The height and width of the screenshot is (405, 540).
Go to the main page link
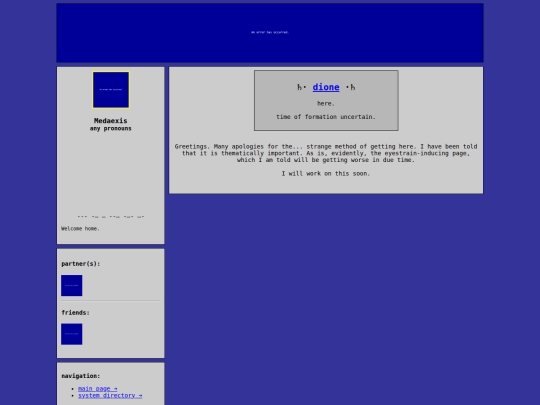tap(97, 388)
